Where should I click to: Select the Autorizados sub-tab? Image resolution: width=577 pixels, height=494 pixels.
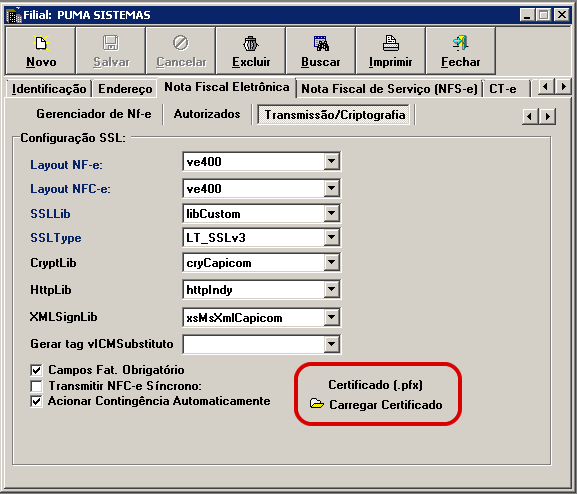coord(207,114)
